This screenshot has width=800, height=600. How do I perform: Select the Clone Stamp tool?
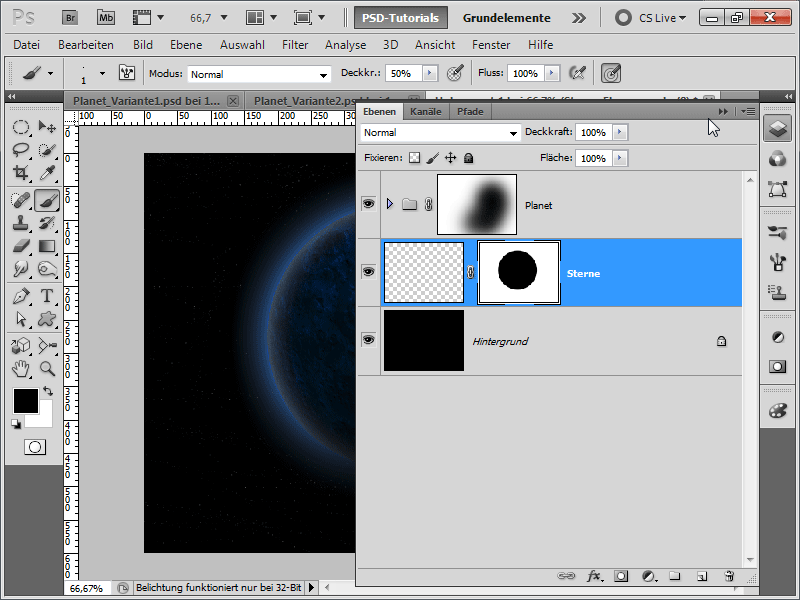20,223
